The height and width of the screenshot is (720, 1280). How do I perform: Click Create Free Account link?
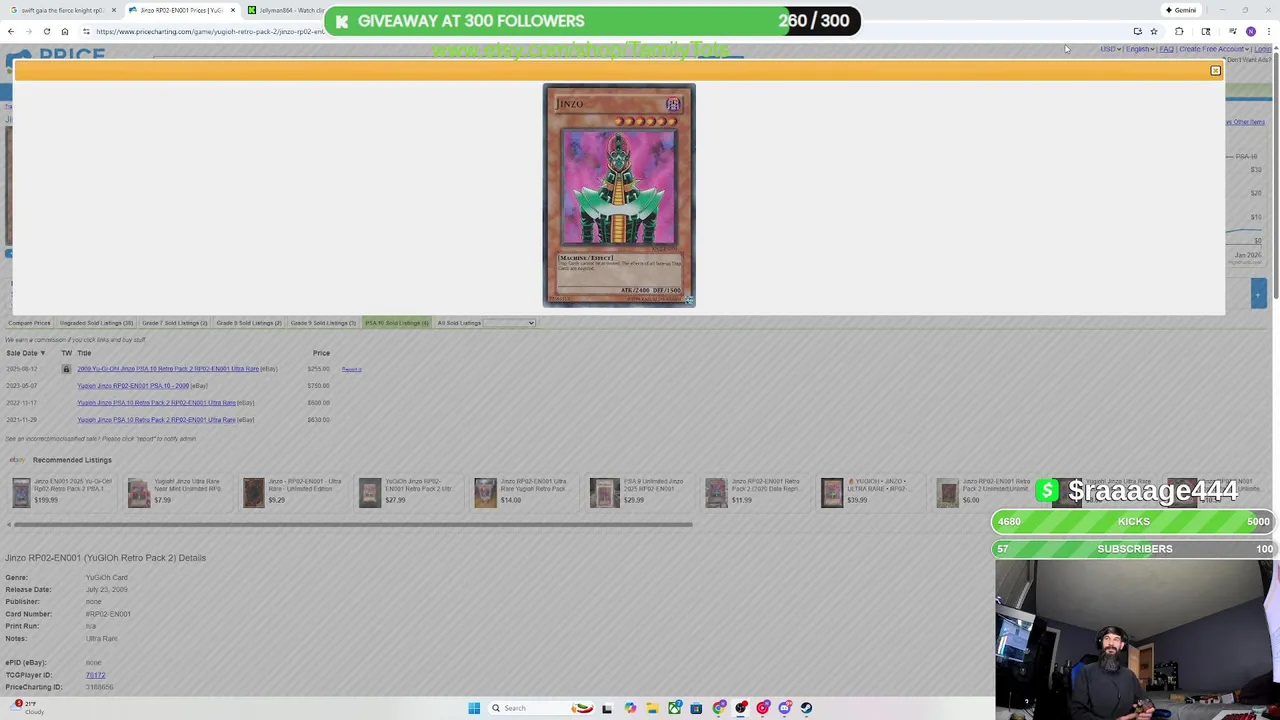(1212, 49)
